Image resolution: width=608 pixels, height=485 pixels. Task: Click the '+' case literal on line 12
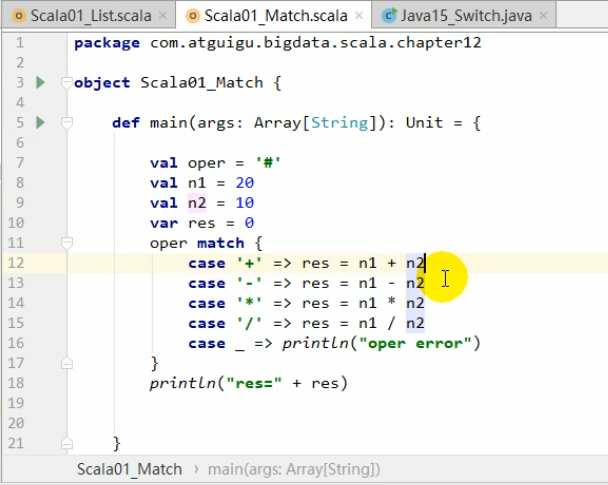click(249, 263)
